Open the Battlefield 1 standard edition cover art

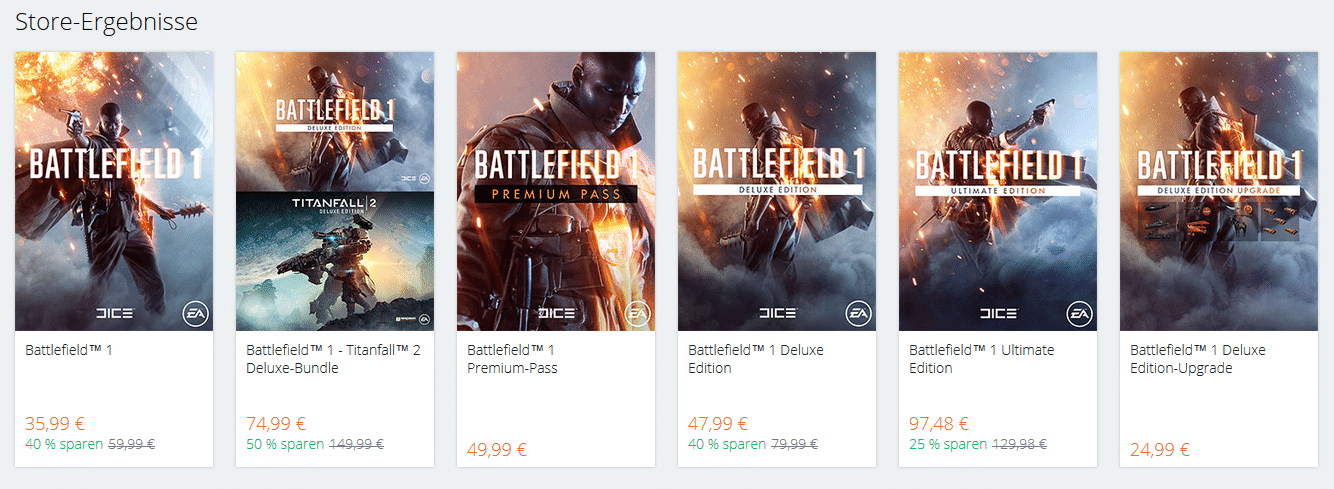click(114, 191)
